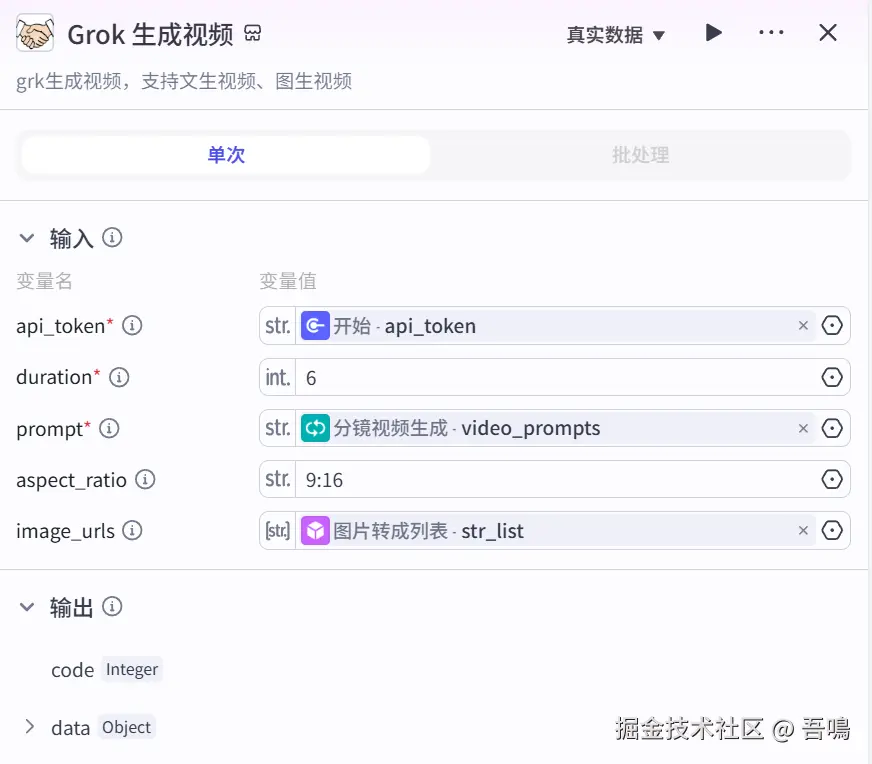Expand the data Object output
The image size is (872, 764).
[29, 726]
